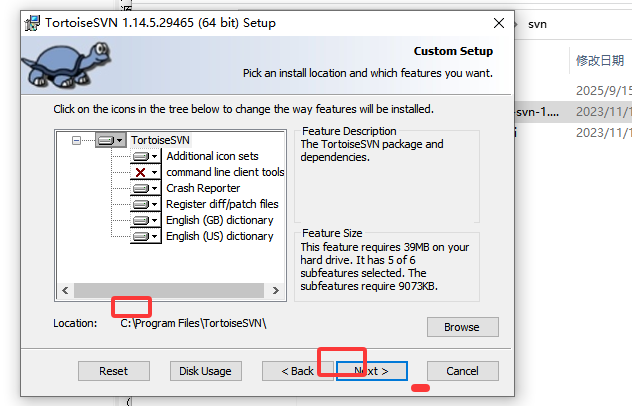The height and width of the screenshot is (406, 632).
Task: Open dropdown arrow beside command line client tools
Action: (x=154, y=173)
